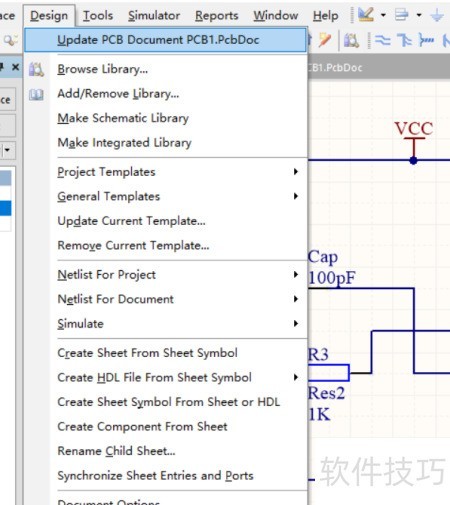Choose Make Schematic Library
The width and height of the screenshot is (450, 505).
[x=123, y=118]
